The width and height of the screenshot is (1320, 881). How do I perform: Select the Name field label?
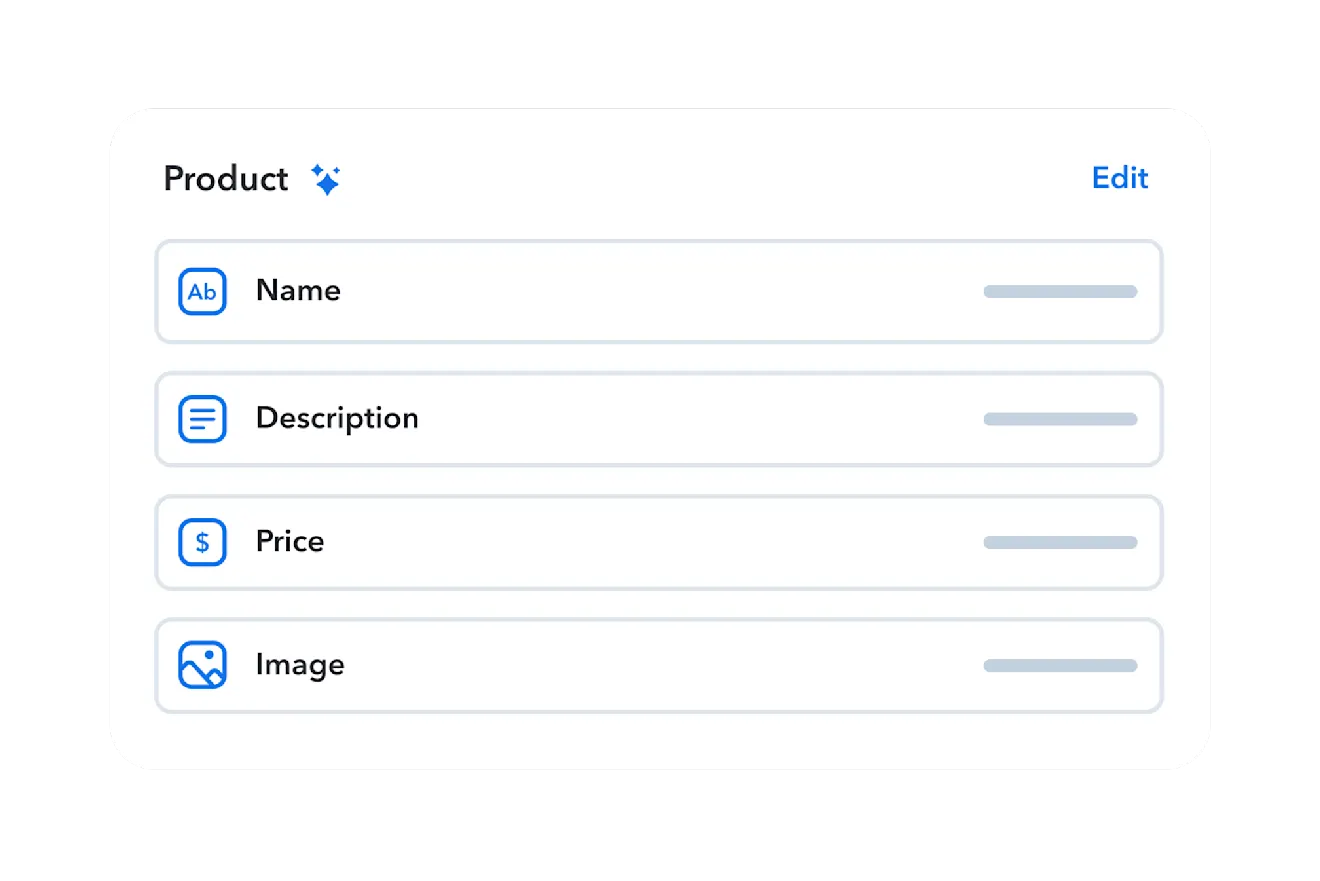click(298, 291)
